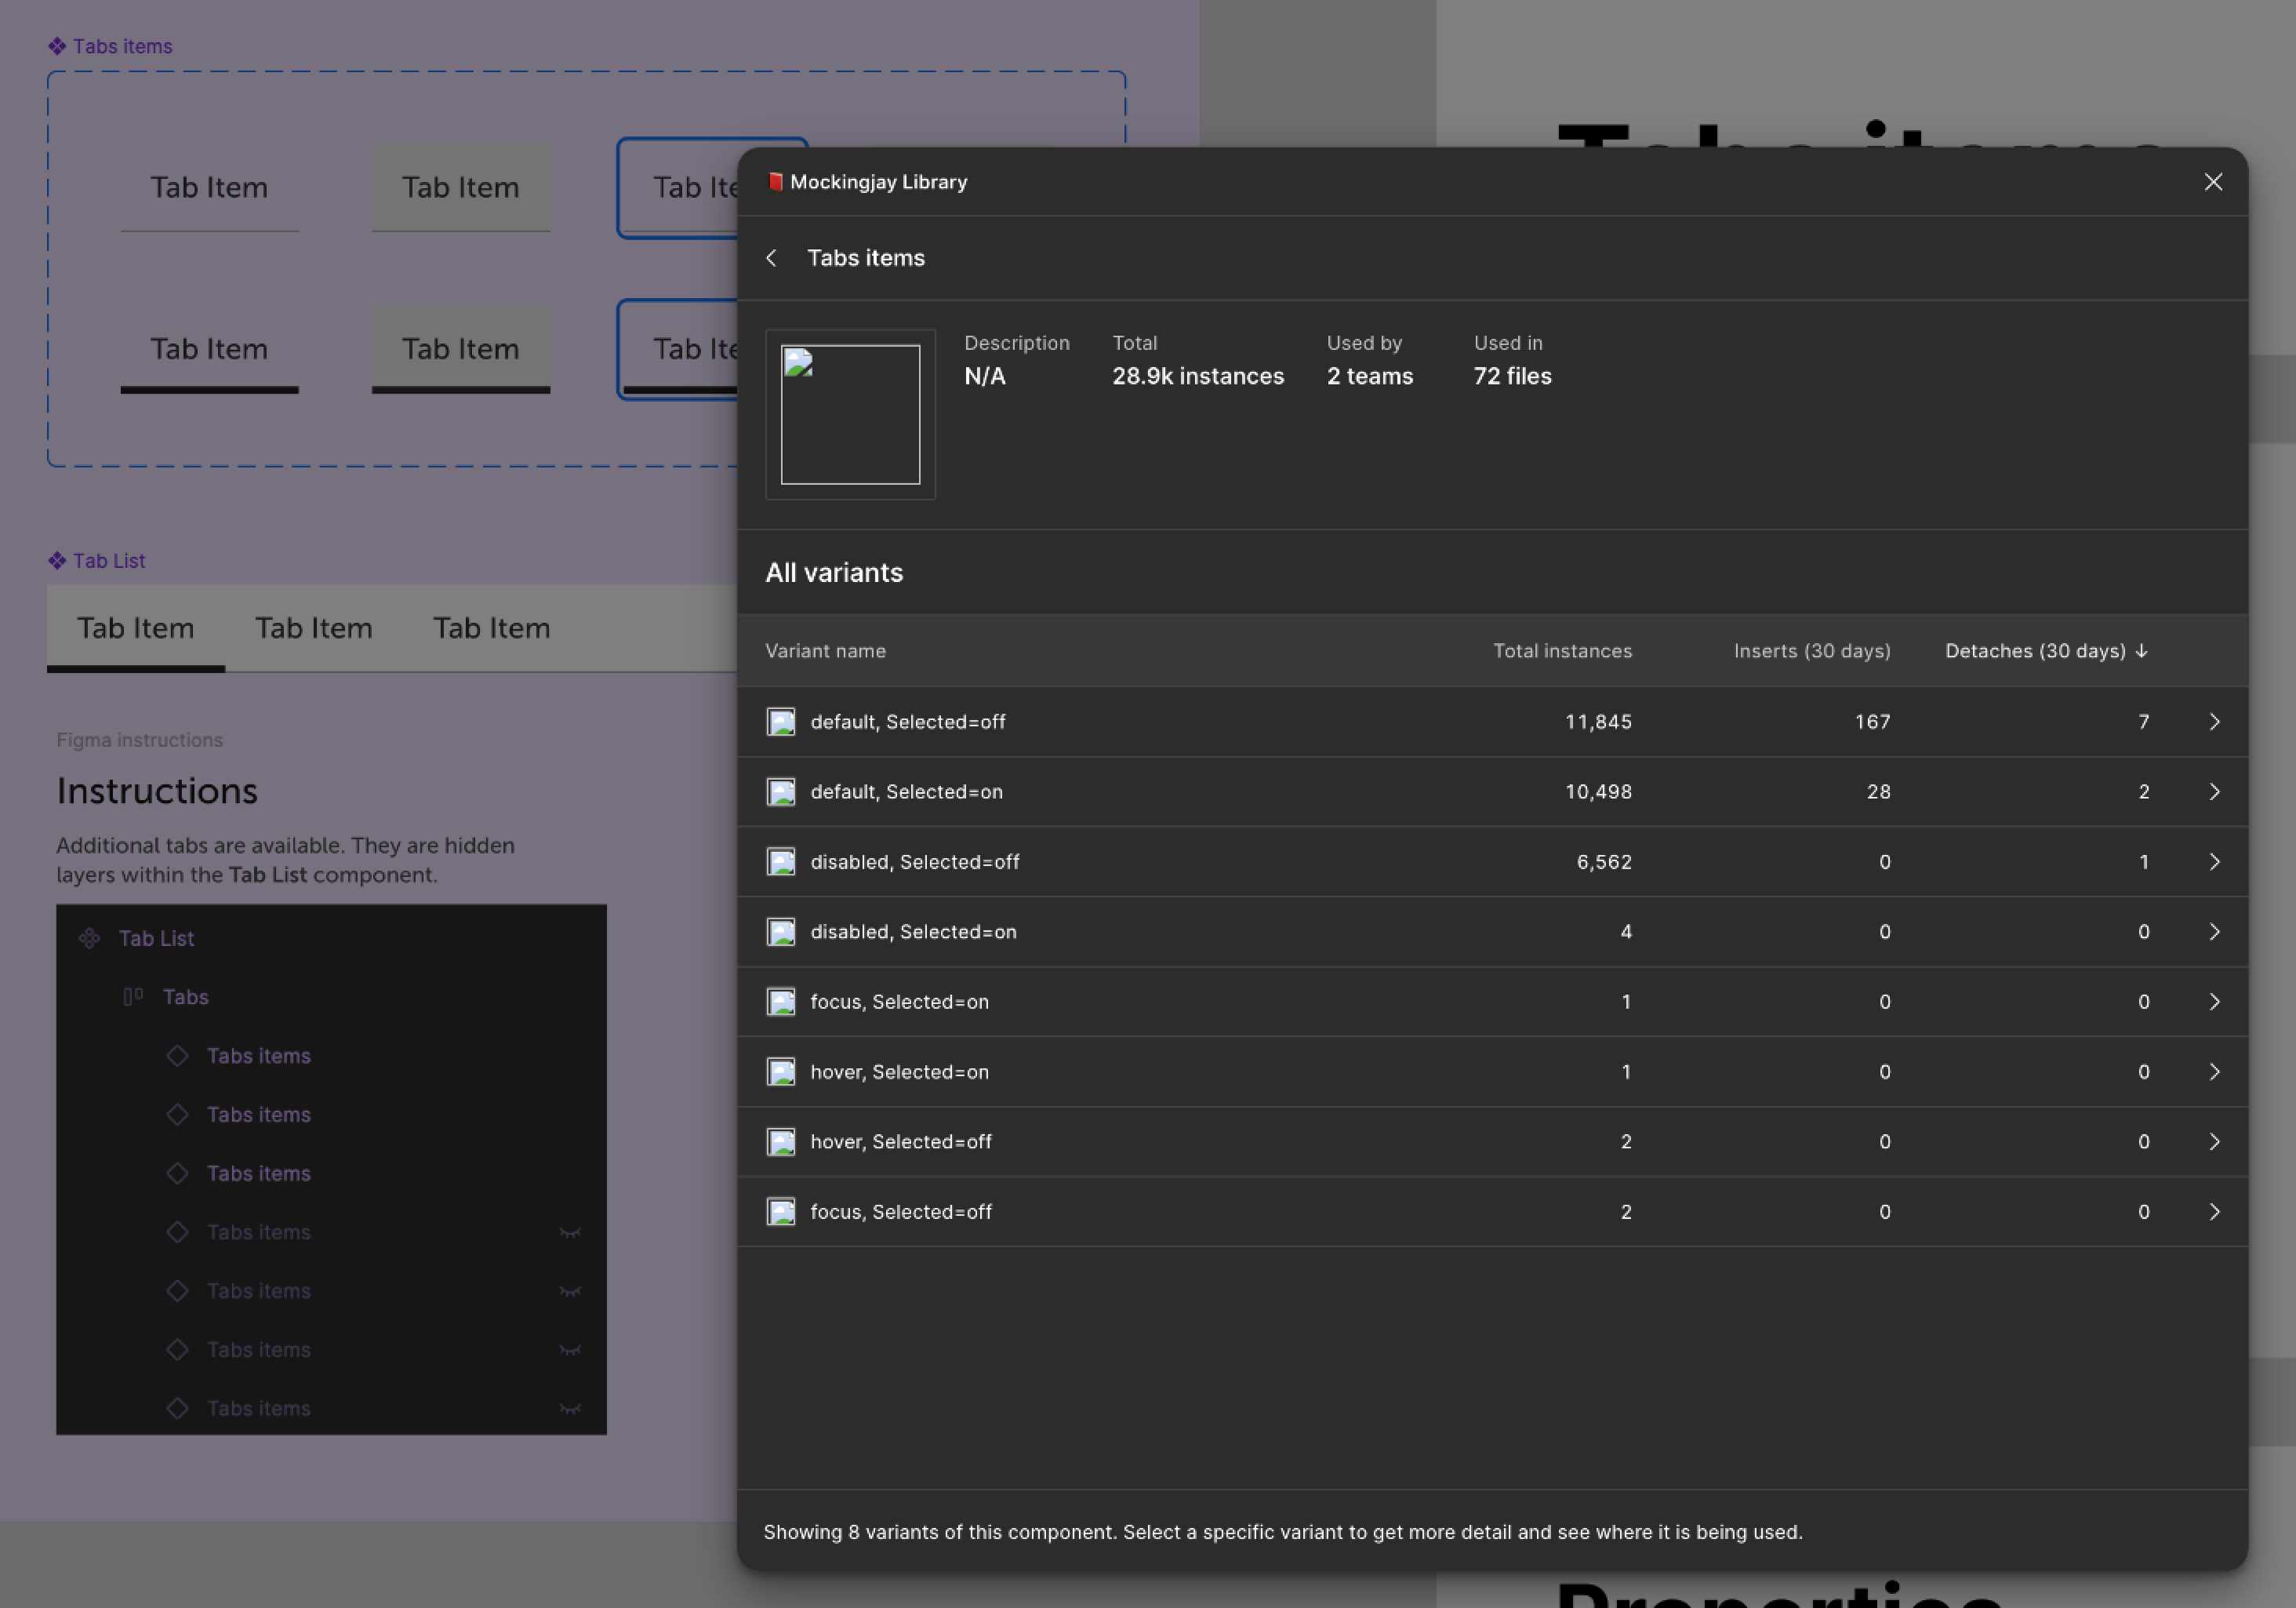
Task: Toggle visibility of the fourth Tabs items layer
Action: pos(570,1233)
